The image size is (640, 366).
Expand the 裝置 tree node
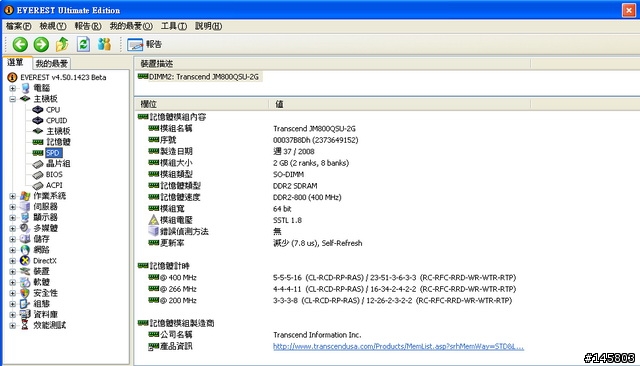[13, 272]
